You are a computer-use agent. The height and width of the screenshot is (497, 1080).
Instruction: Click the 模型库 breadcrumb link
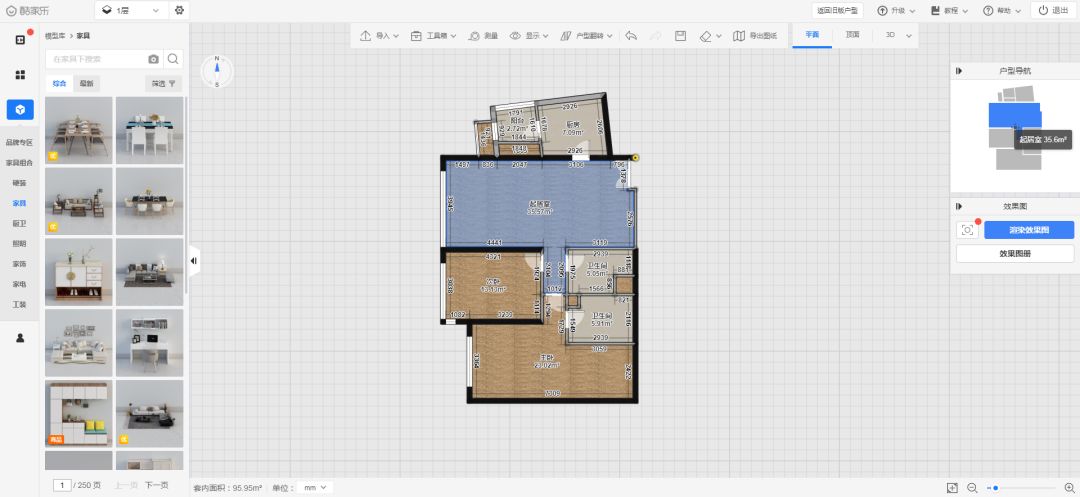pos(55,36)
